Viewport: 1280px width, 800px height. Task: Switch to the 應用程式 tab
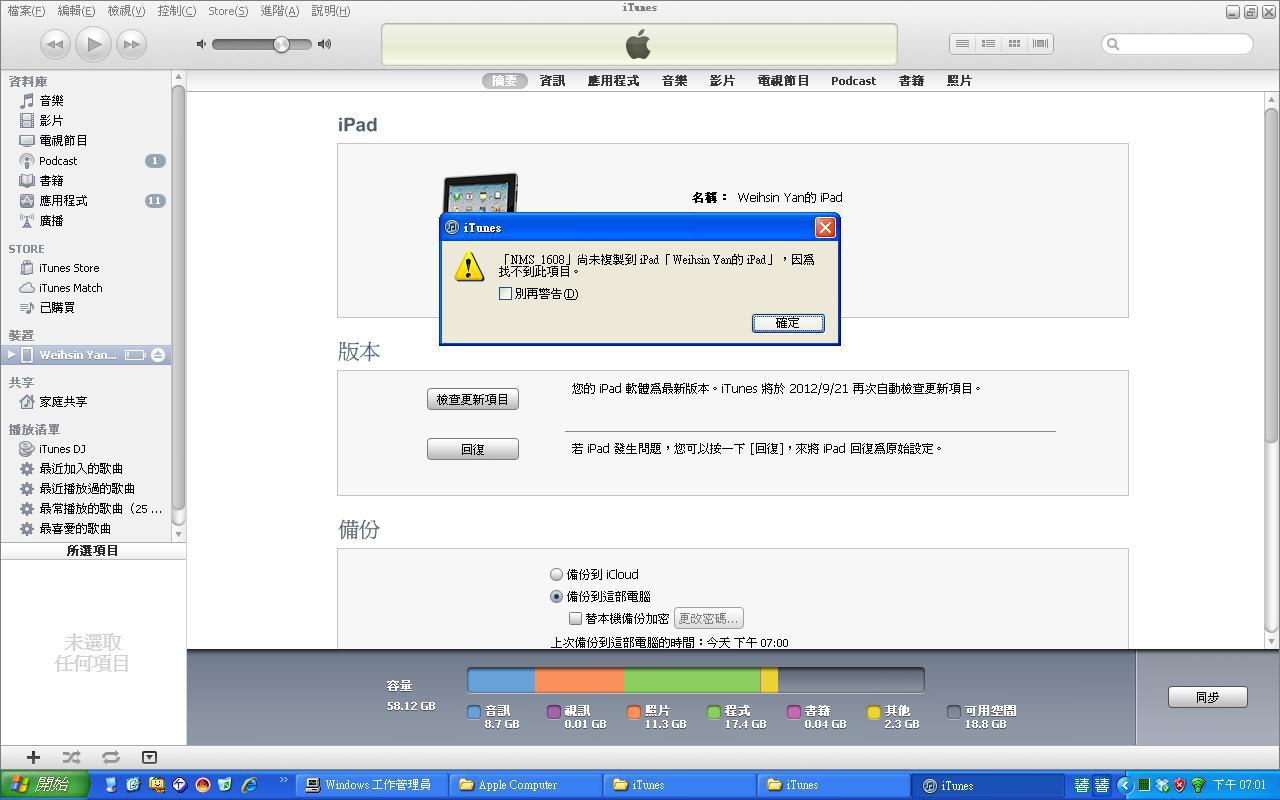click(613, 81)
